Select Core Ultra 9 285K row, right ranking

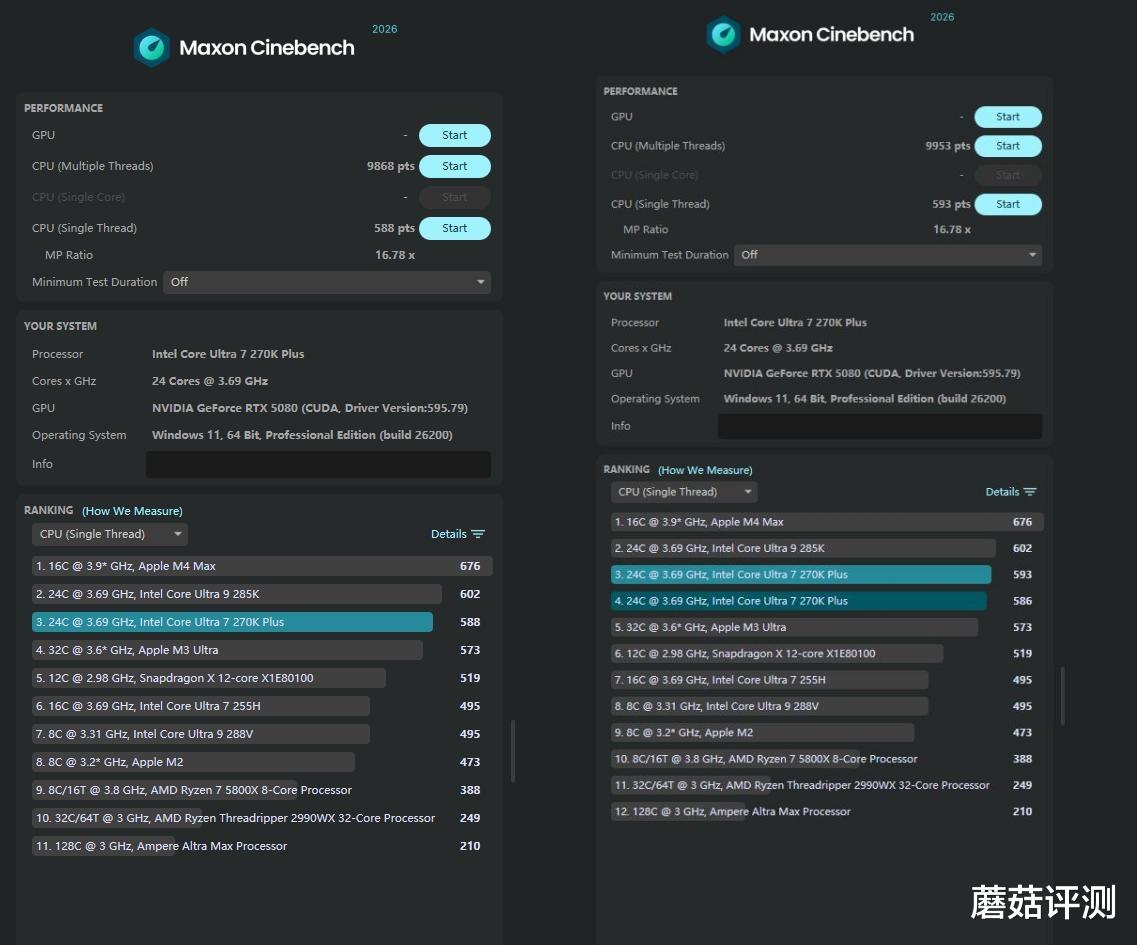(827, 548)
